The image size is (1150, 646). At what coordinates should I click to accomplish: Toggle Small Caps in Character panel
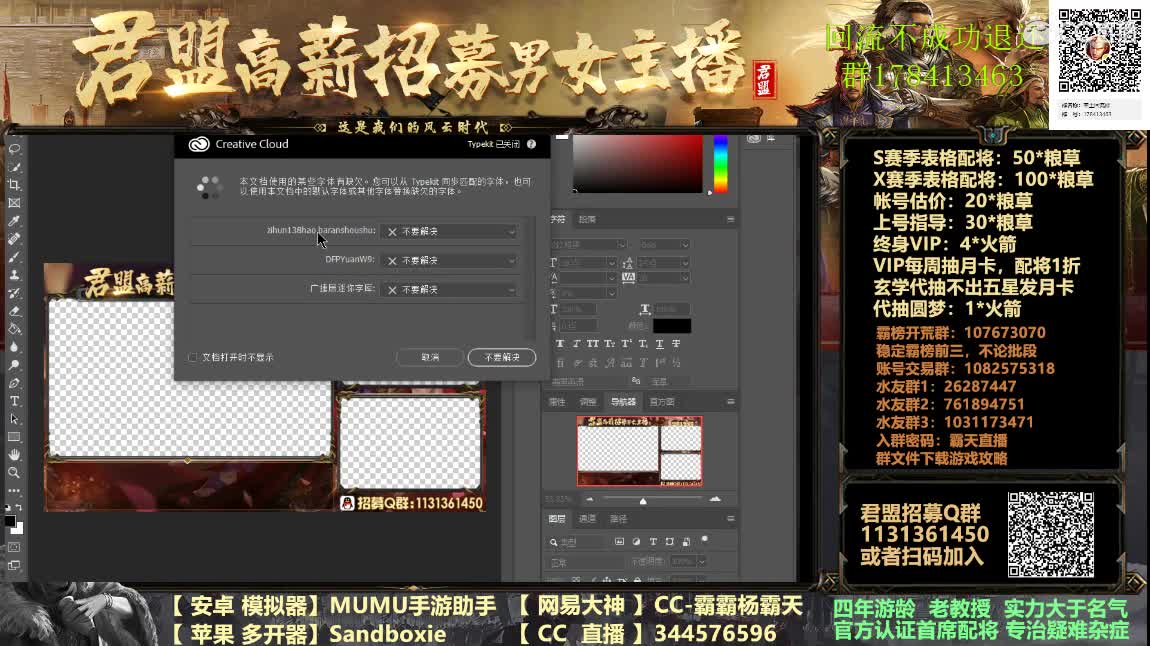[609, 344]
